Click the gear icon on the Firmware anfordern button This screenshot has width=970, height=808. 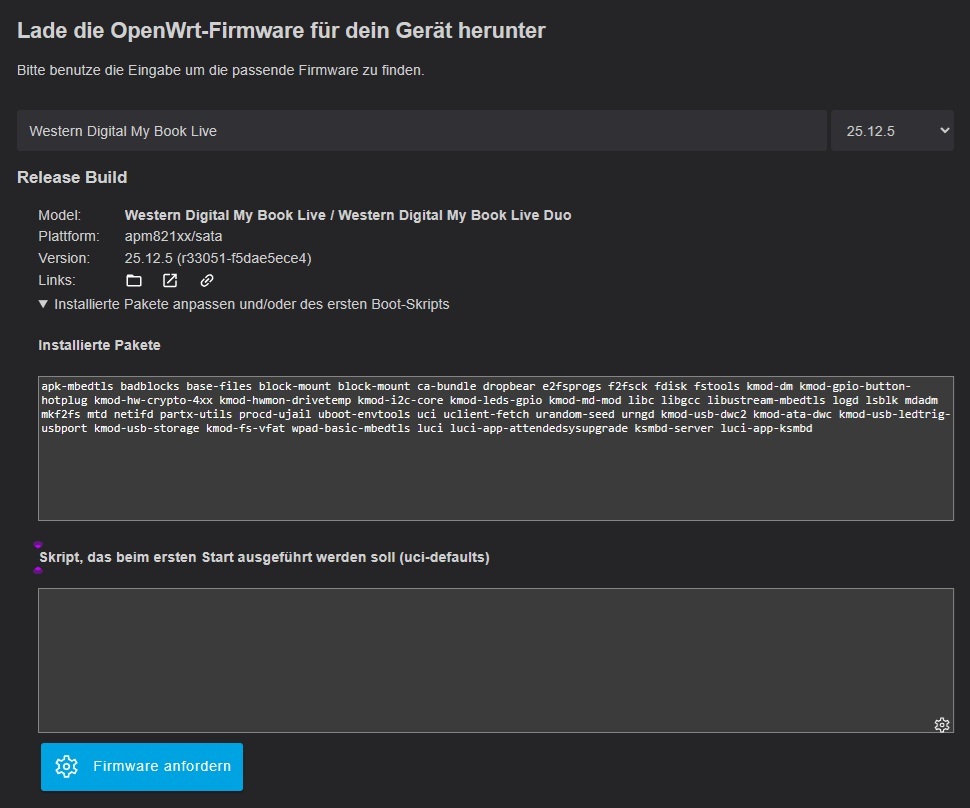66,766
